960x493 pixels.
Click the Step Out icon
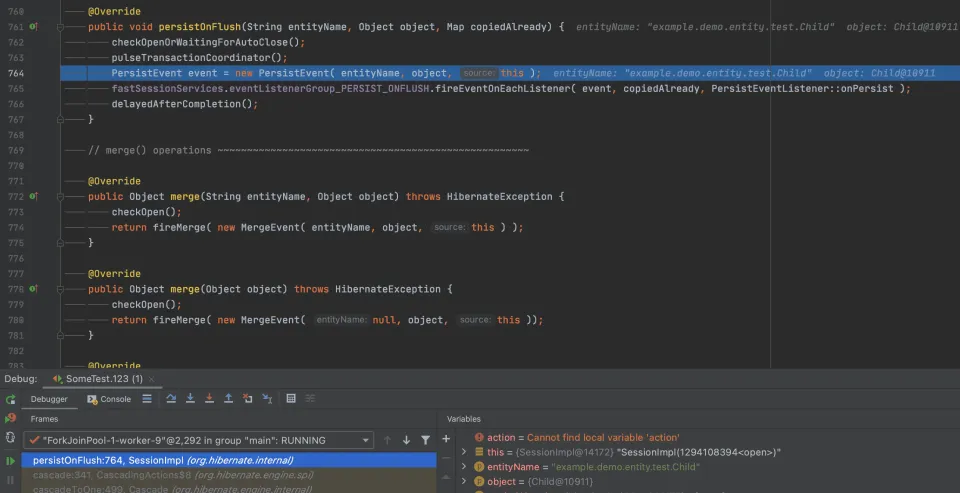pos(228,399)
